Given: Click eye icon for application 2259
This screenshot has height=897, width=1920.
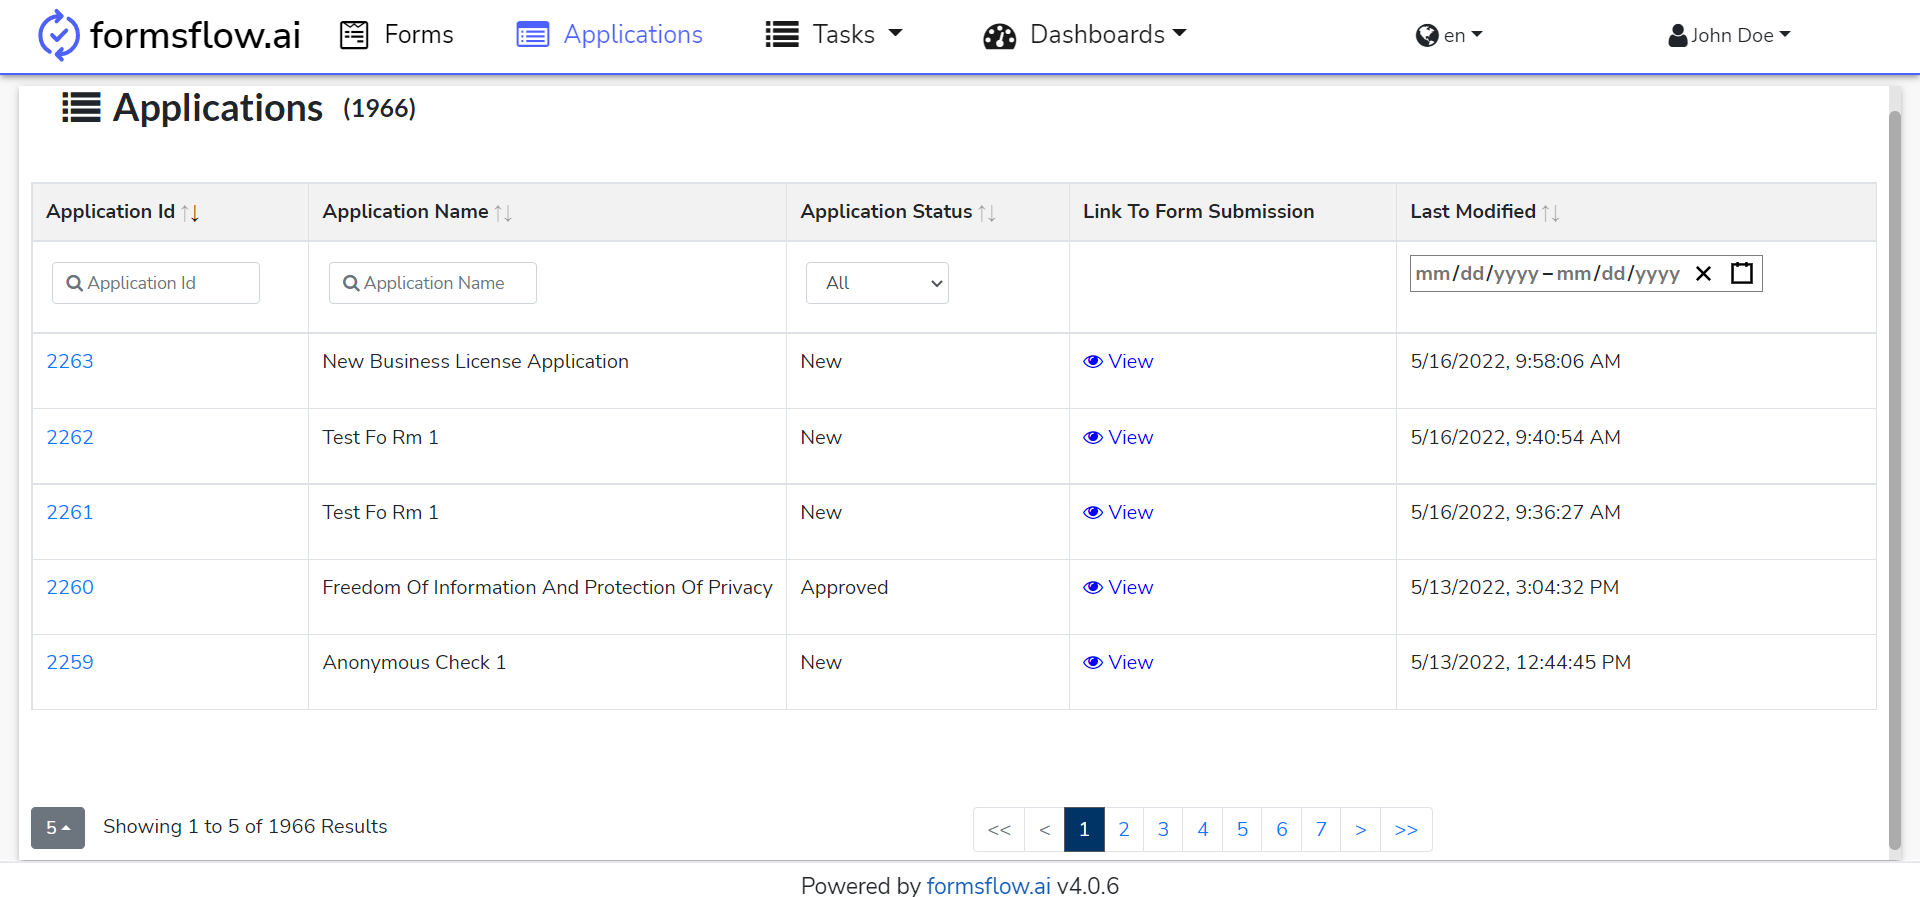Looking at the screenshot, I should coord(1093,663).
